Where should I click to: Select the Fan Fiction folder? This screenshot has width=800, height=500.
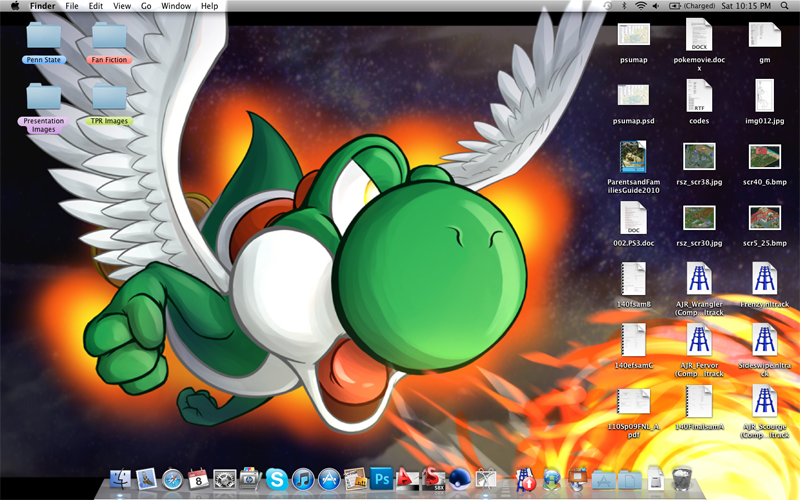click(x=109, y=43)
